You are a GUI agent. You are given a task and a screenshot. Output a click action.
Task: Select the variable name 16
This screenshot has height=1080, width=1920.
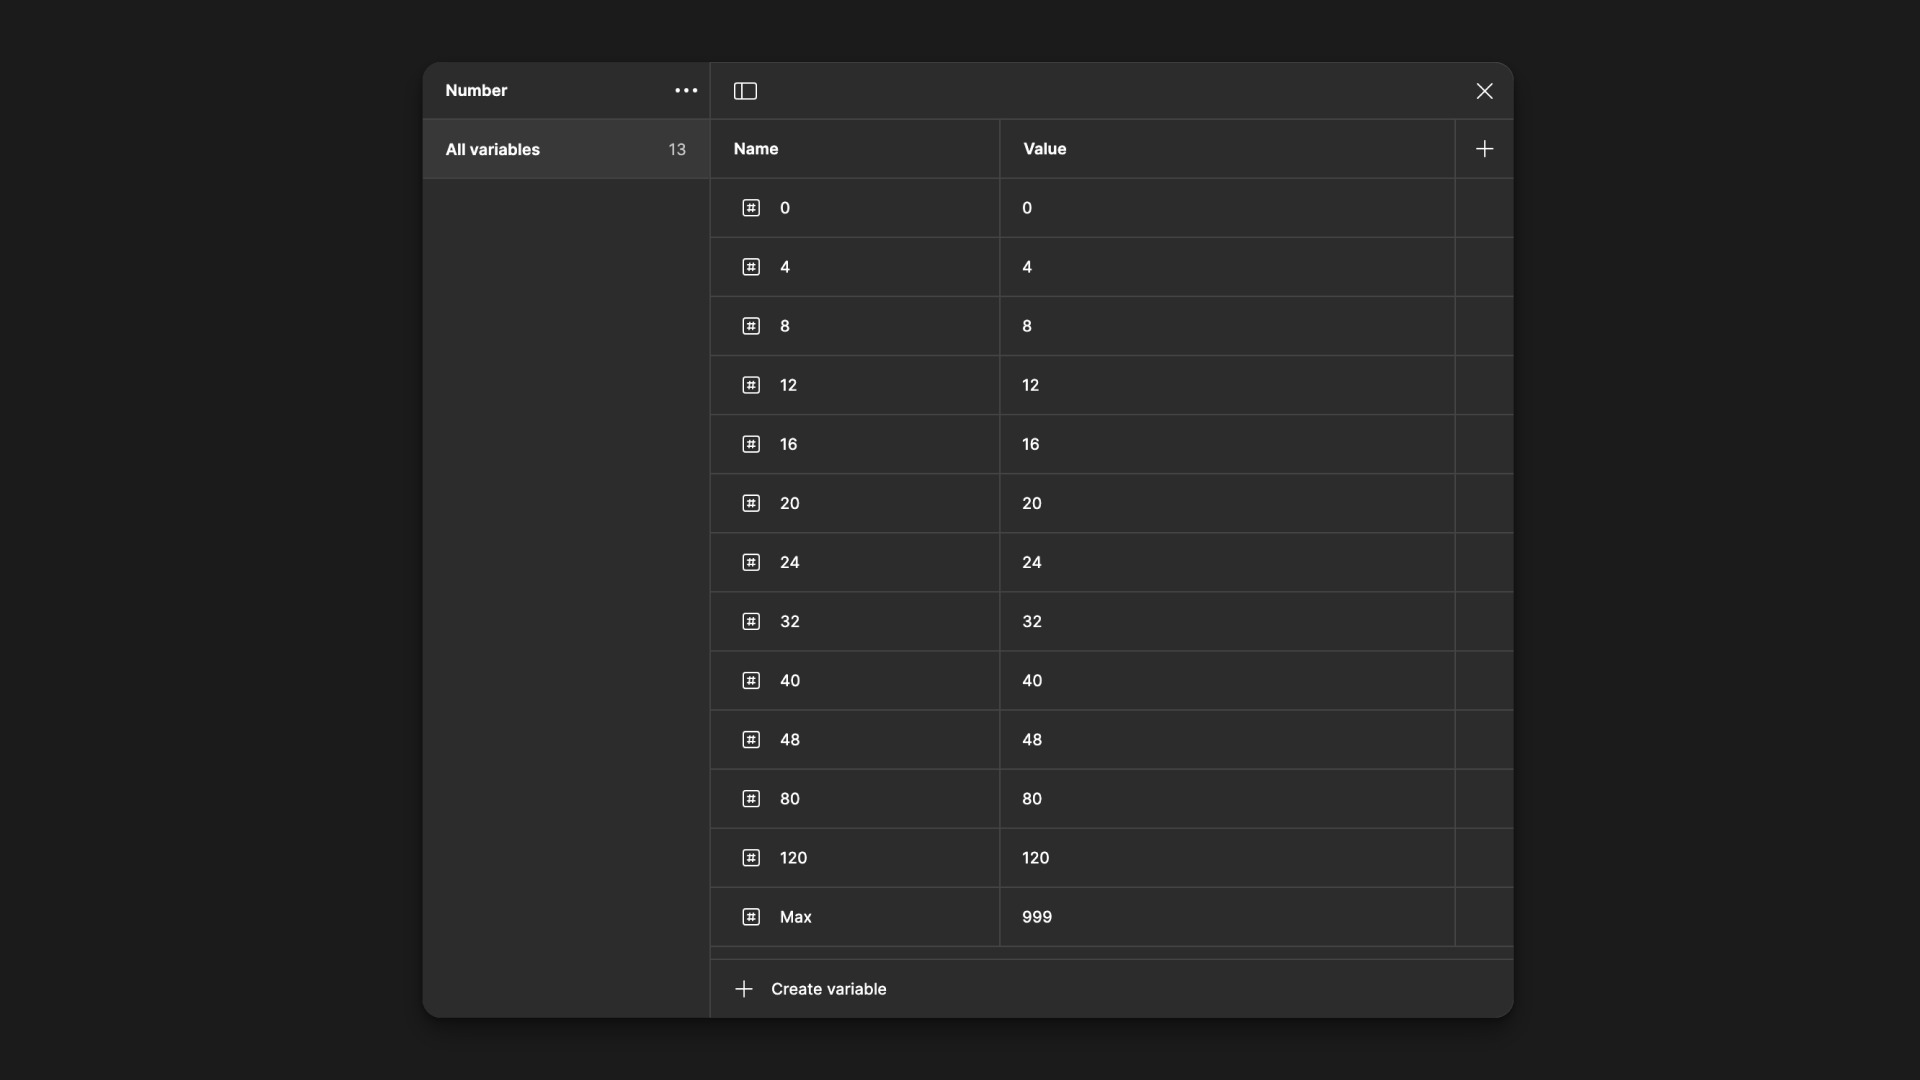point(788,444)
